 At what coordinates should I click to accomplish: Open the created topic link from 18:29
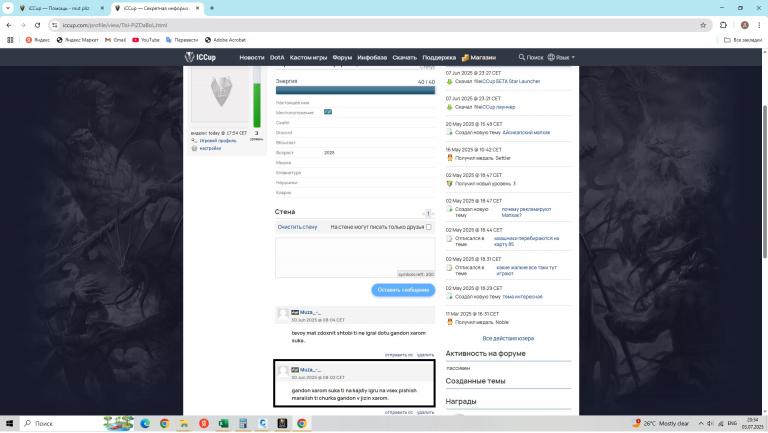[522, 297]
